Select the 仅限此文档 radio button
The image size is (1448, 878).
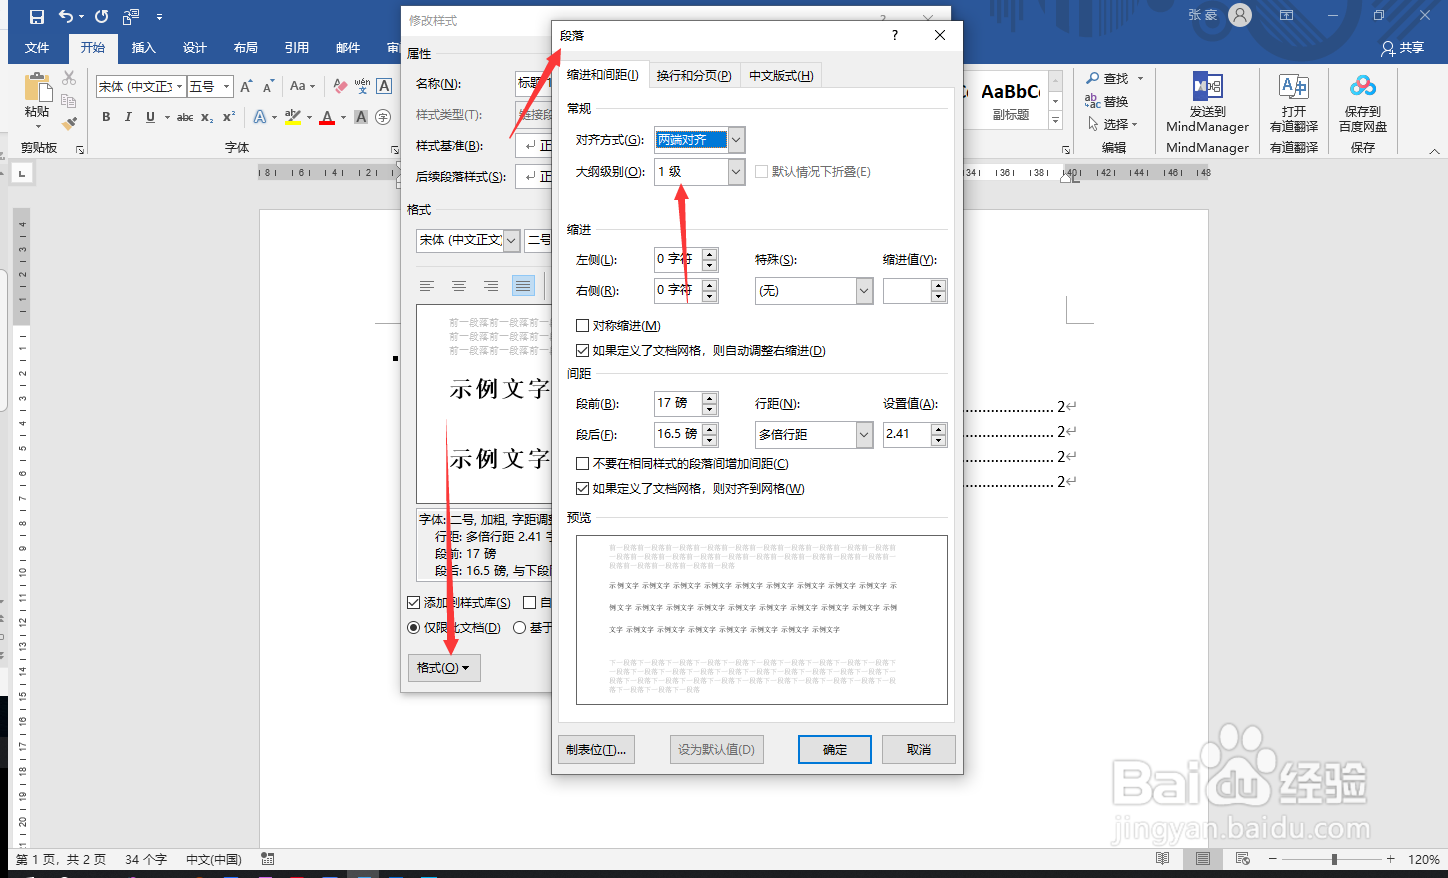point(412,627)
